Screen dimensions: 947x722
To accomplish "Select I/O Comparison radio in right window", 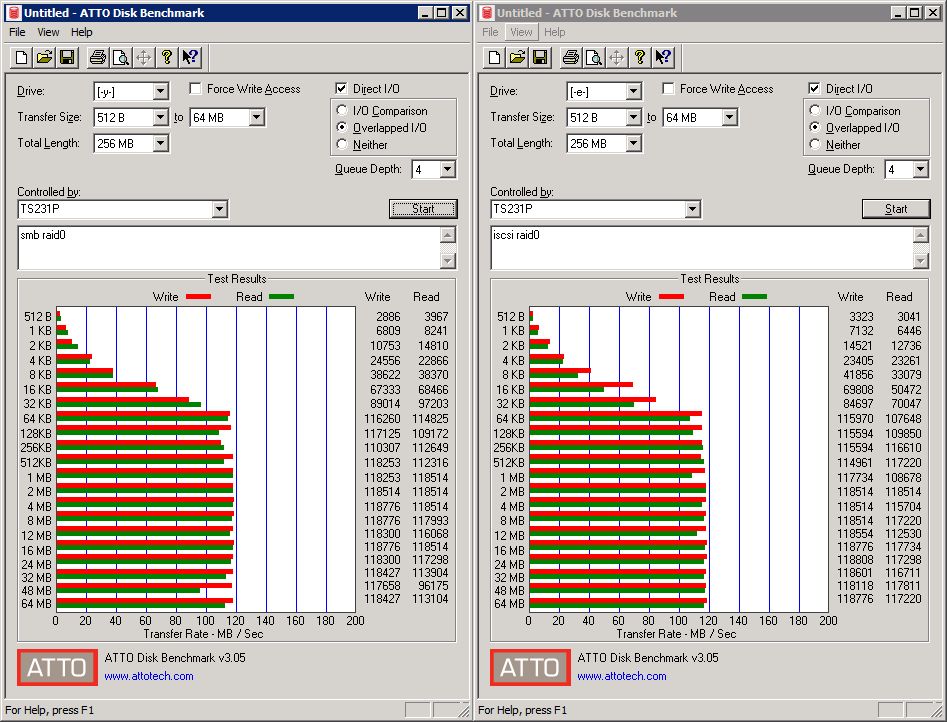I will point(815,111).
